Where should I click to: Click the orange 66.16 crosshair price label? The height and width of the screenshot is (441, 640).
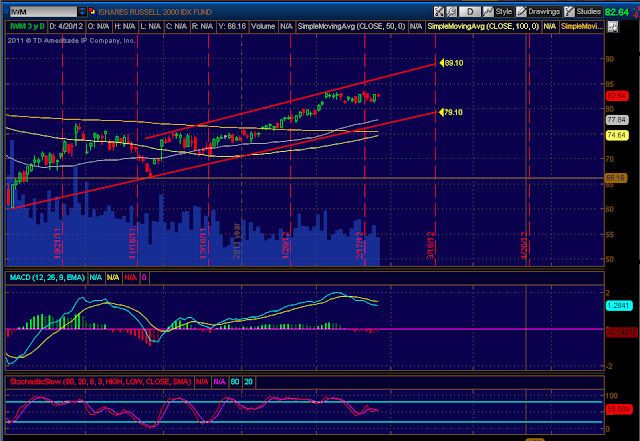click(616, 178)
